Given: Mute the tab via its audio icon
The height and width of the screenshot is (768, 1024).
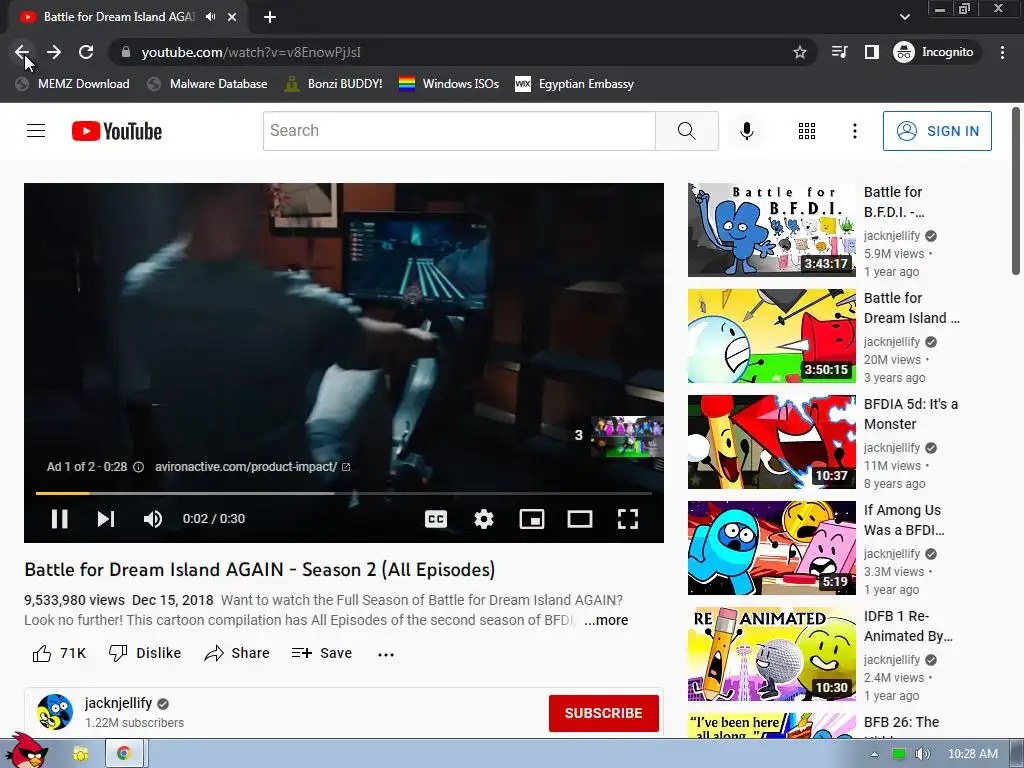Looking at the screenshot, I should [210, 17].
